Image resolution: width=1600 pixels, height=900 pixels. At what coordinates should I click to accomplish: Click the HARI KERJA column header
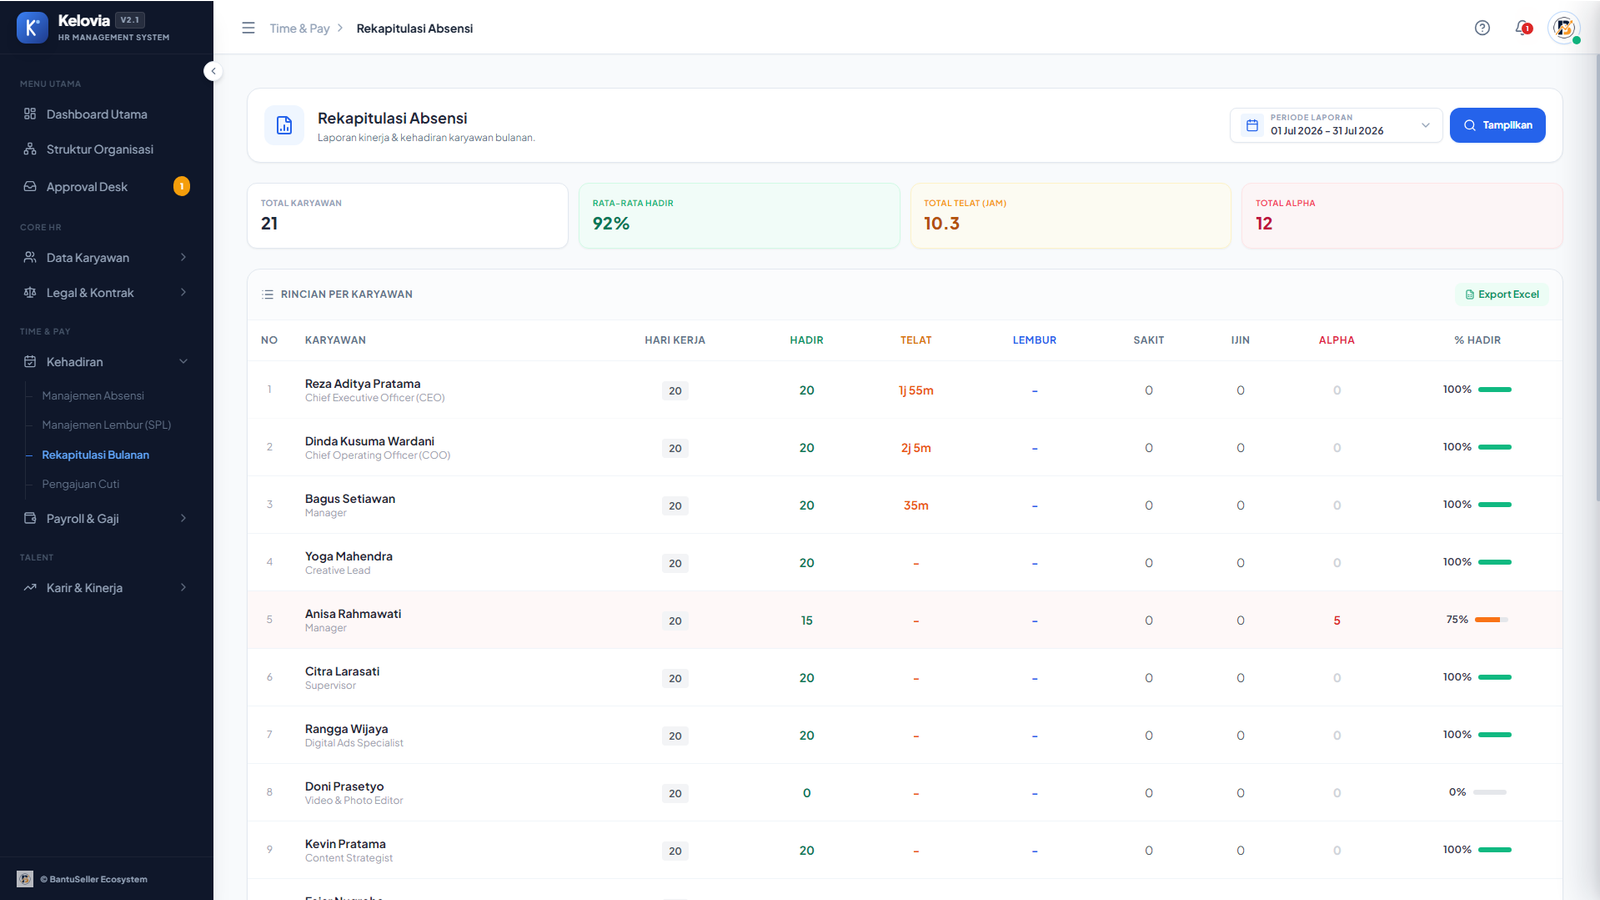[675, 340]
